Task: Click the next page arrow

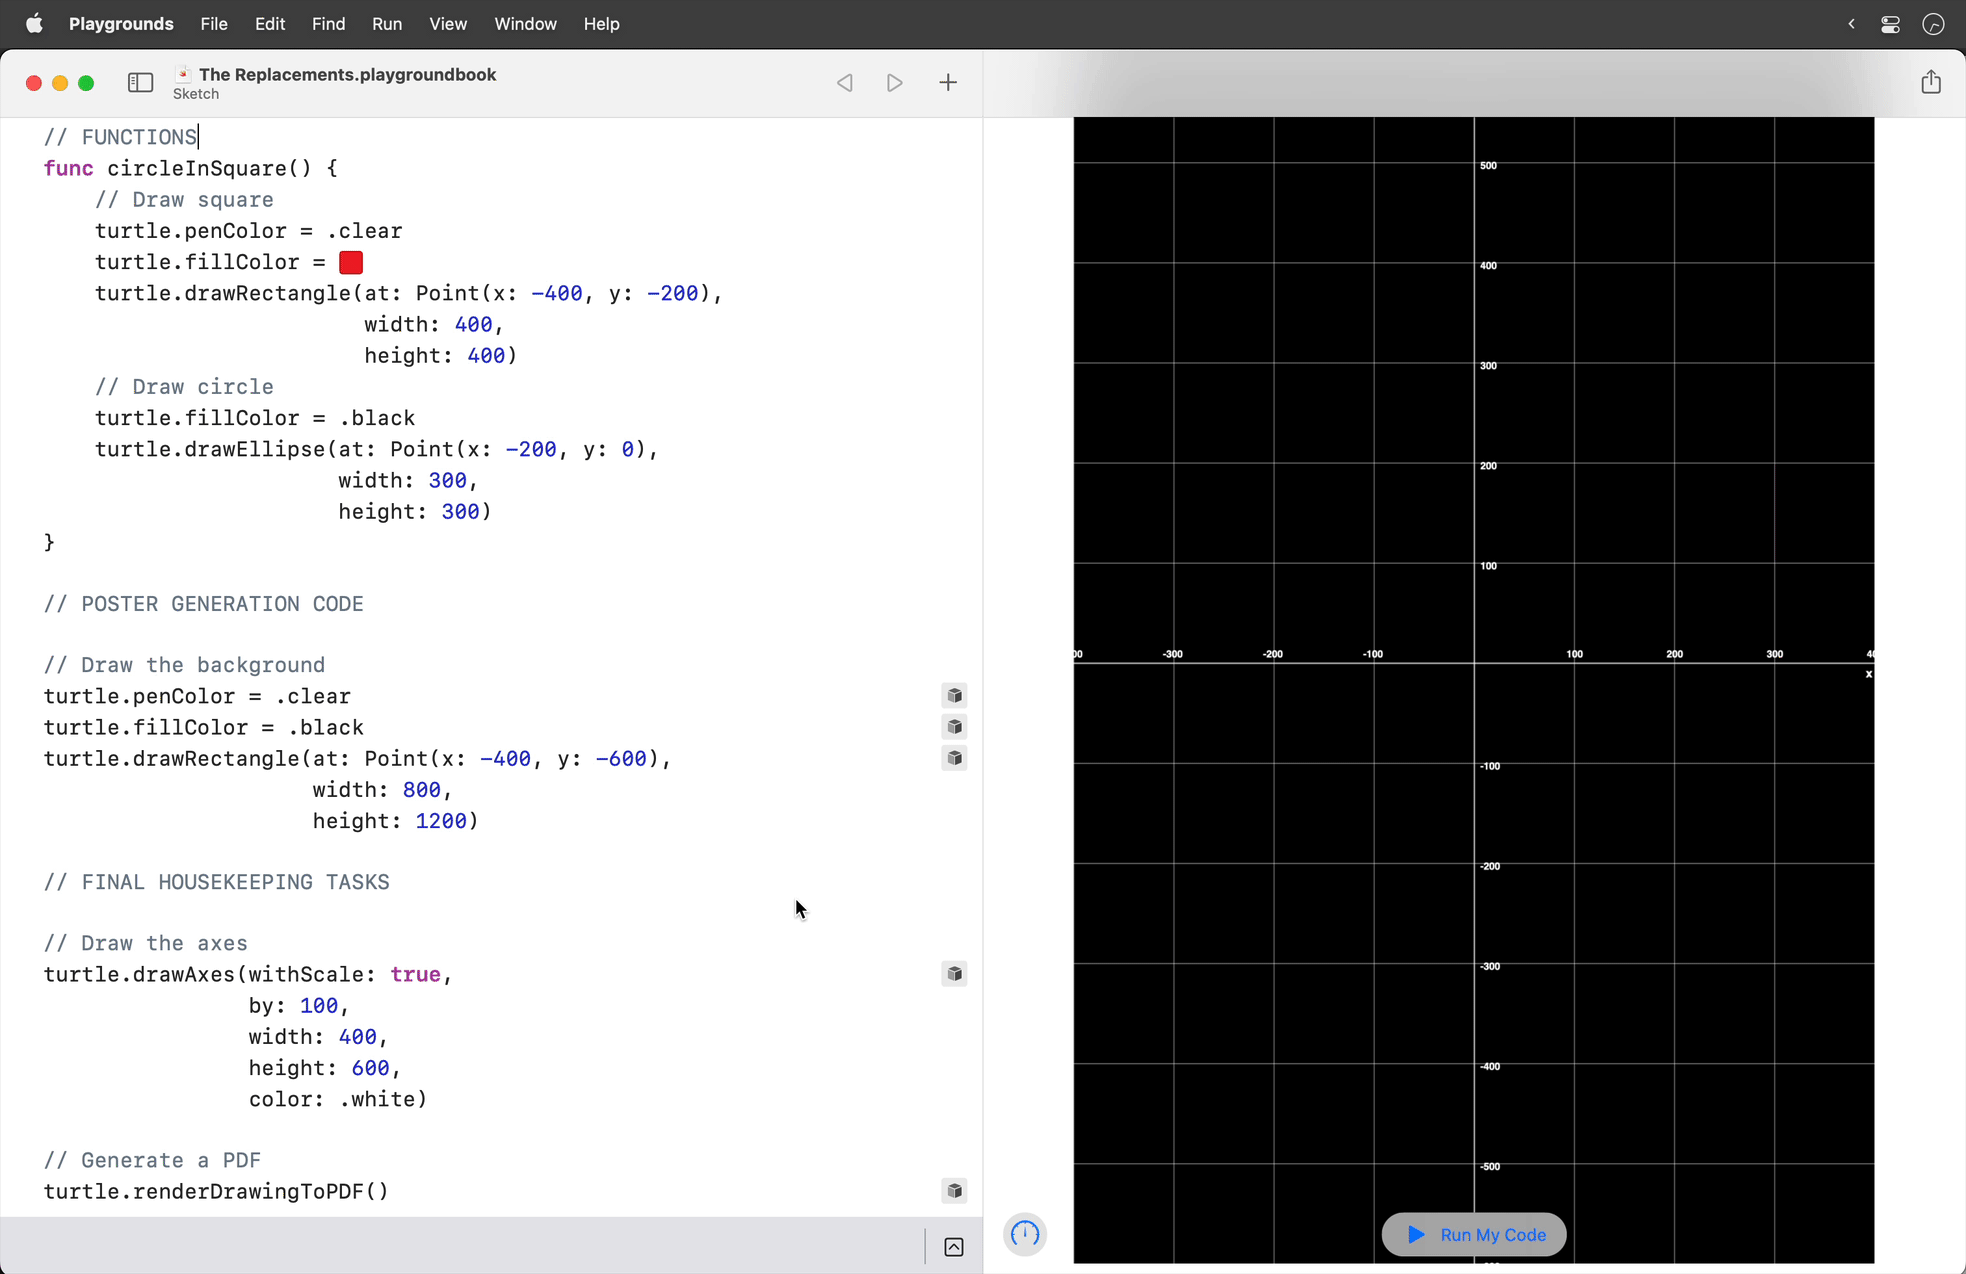Action: (895, 83)
